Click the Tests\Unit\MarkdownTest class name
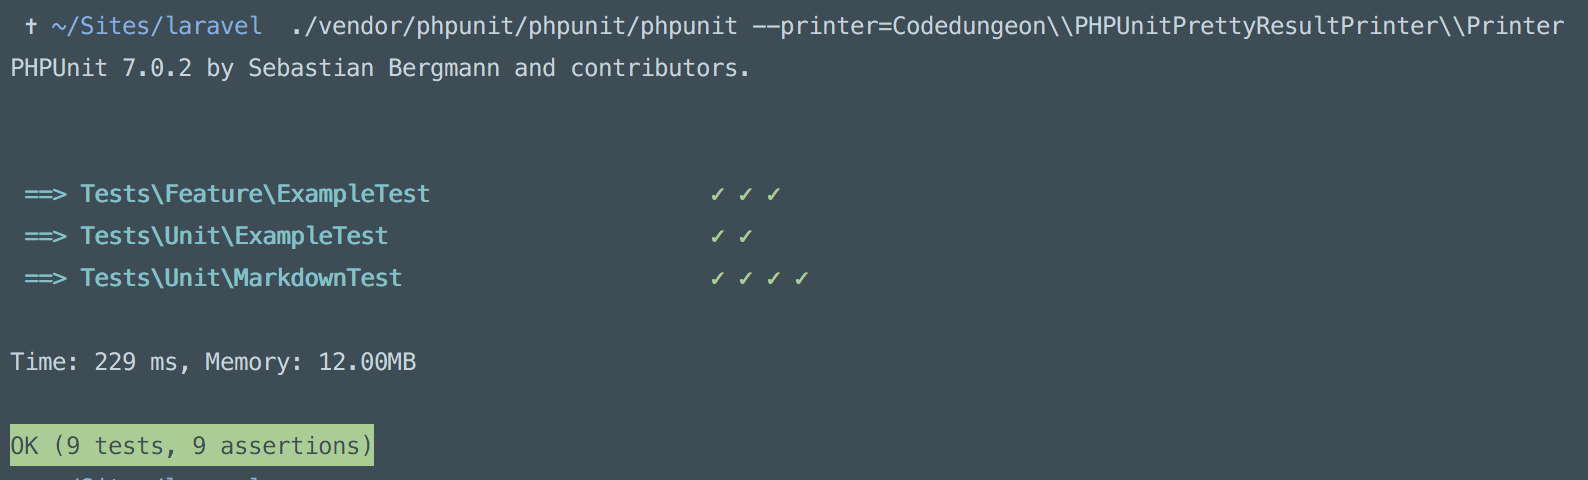The image size is (1588, 480). [x=241, y=278]
